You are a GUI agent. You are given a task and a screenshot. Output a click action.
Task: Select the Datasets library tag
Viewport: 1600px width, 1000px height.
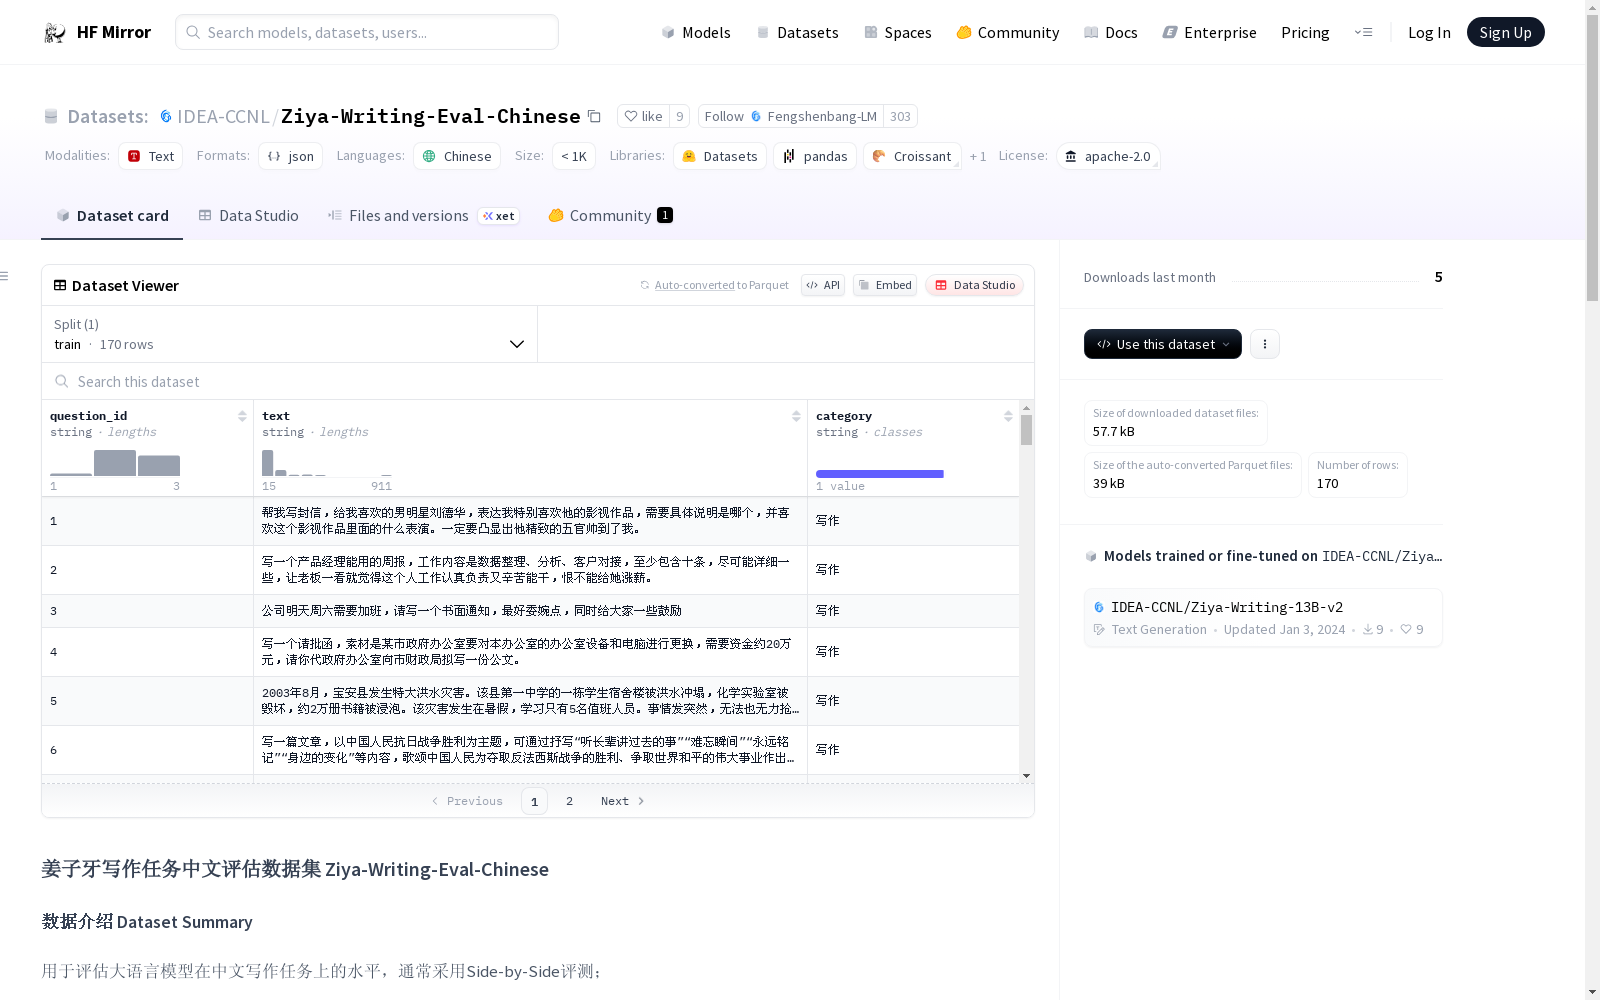click(x=720, y=156)
